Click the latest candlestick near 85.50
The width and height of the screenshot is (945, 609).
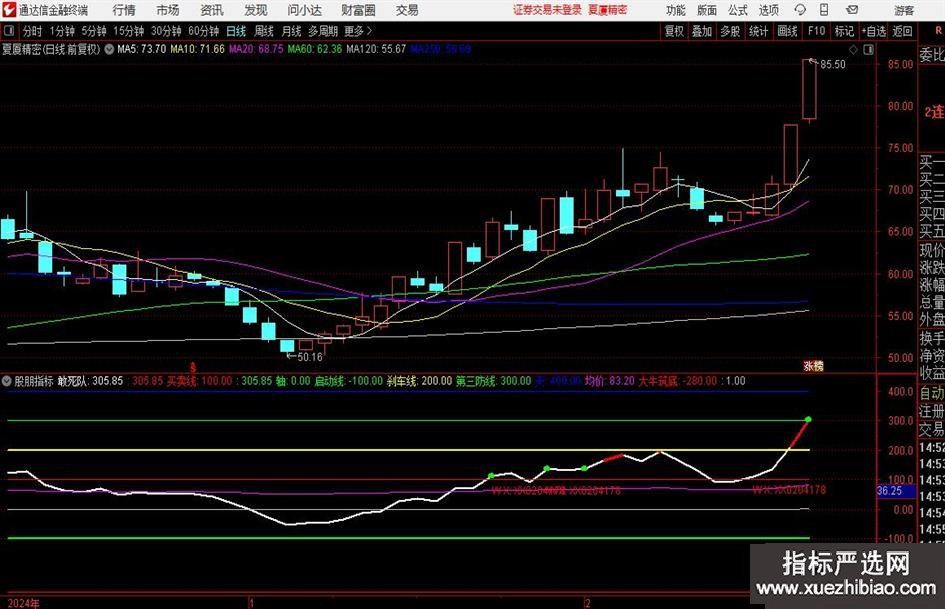point(809,89)
